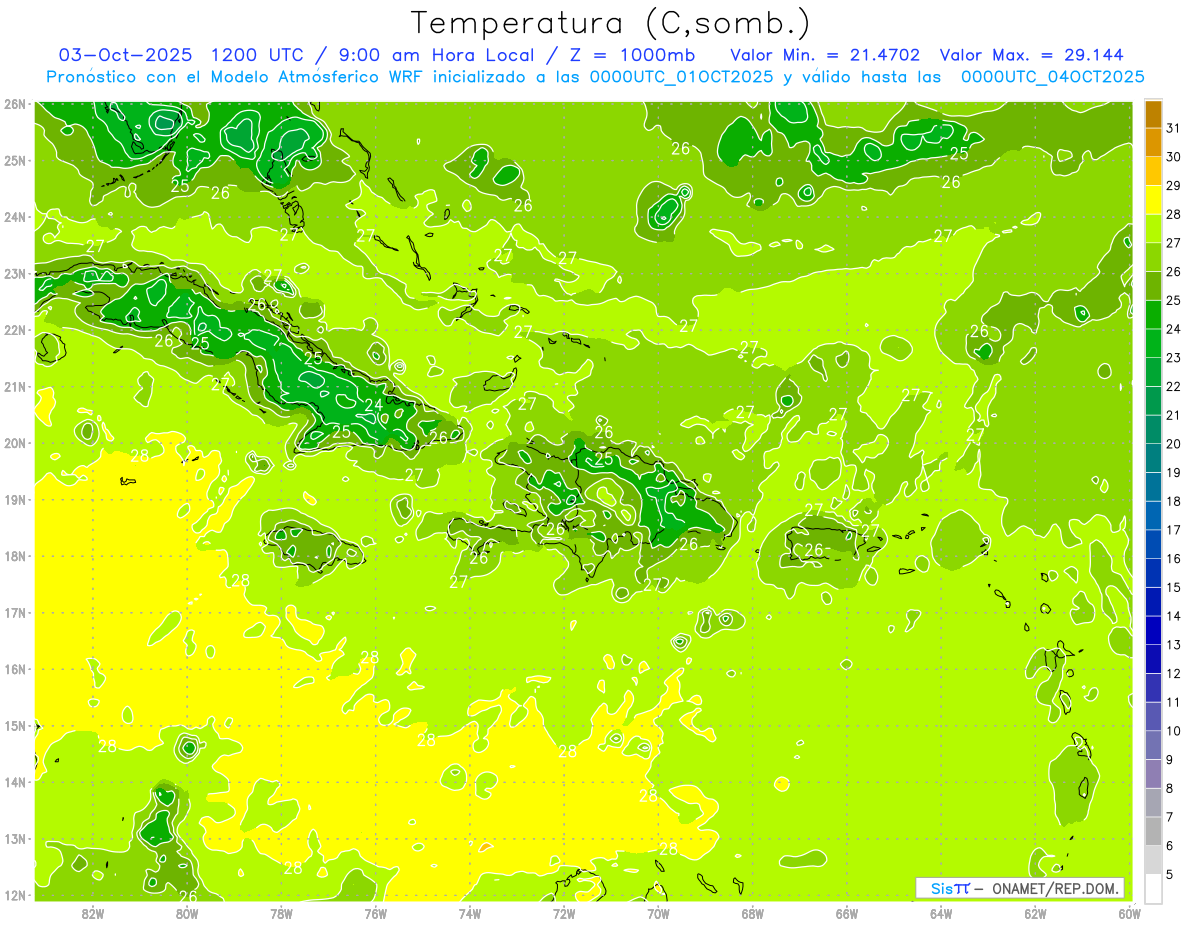Click the 19N latitude axis label
The image size is (1200, 927).
(x=16, y=499)
